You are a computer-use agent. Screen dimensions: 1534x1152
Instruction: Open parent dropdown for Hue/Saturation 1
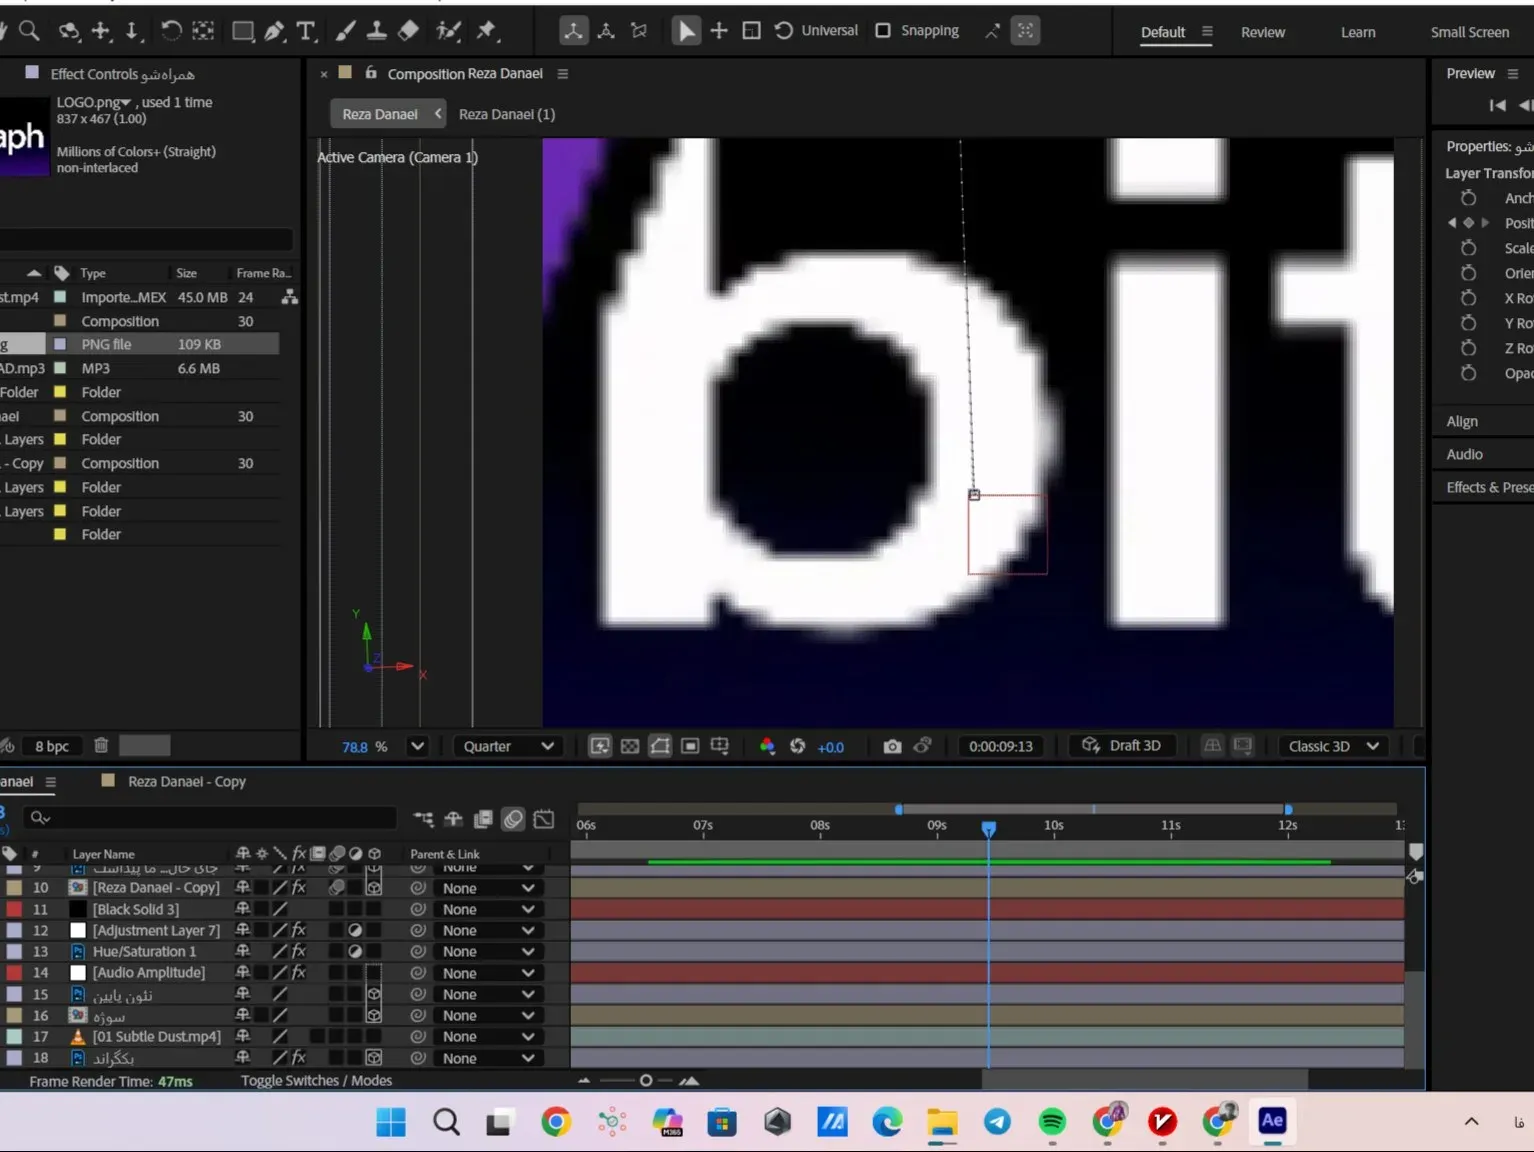487,952
